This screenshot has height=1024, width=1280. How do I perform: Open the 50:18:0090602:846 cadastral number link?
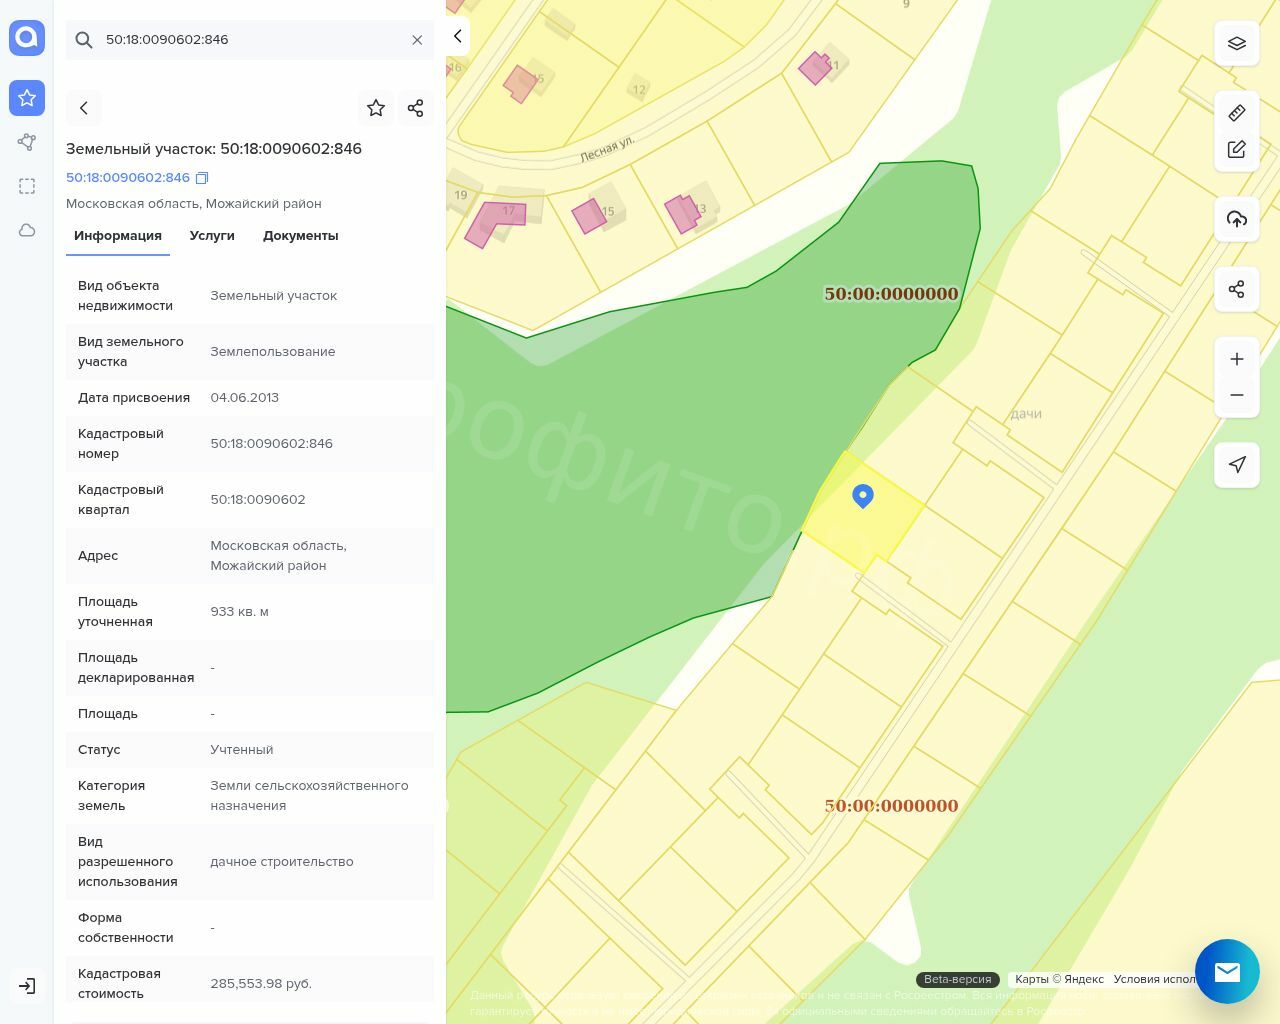tap(128, 178)
